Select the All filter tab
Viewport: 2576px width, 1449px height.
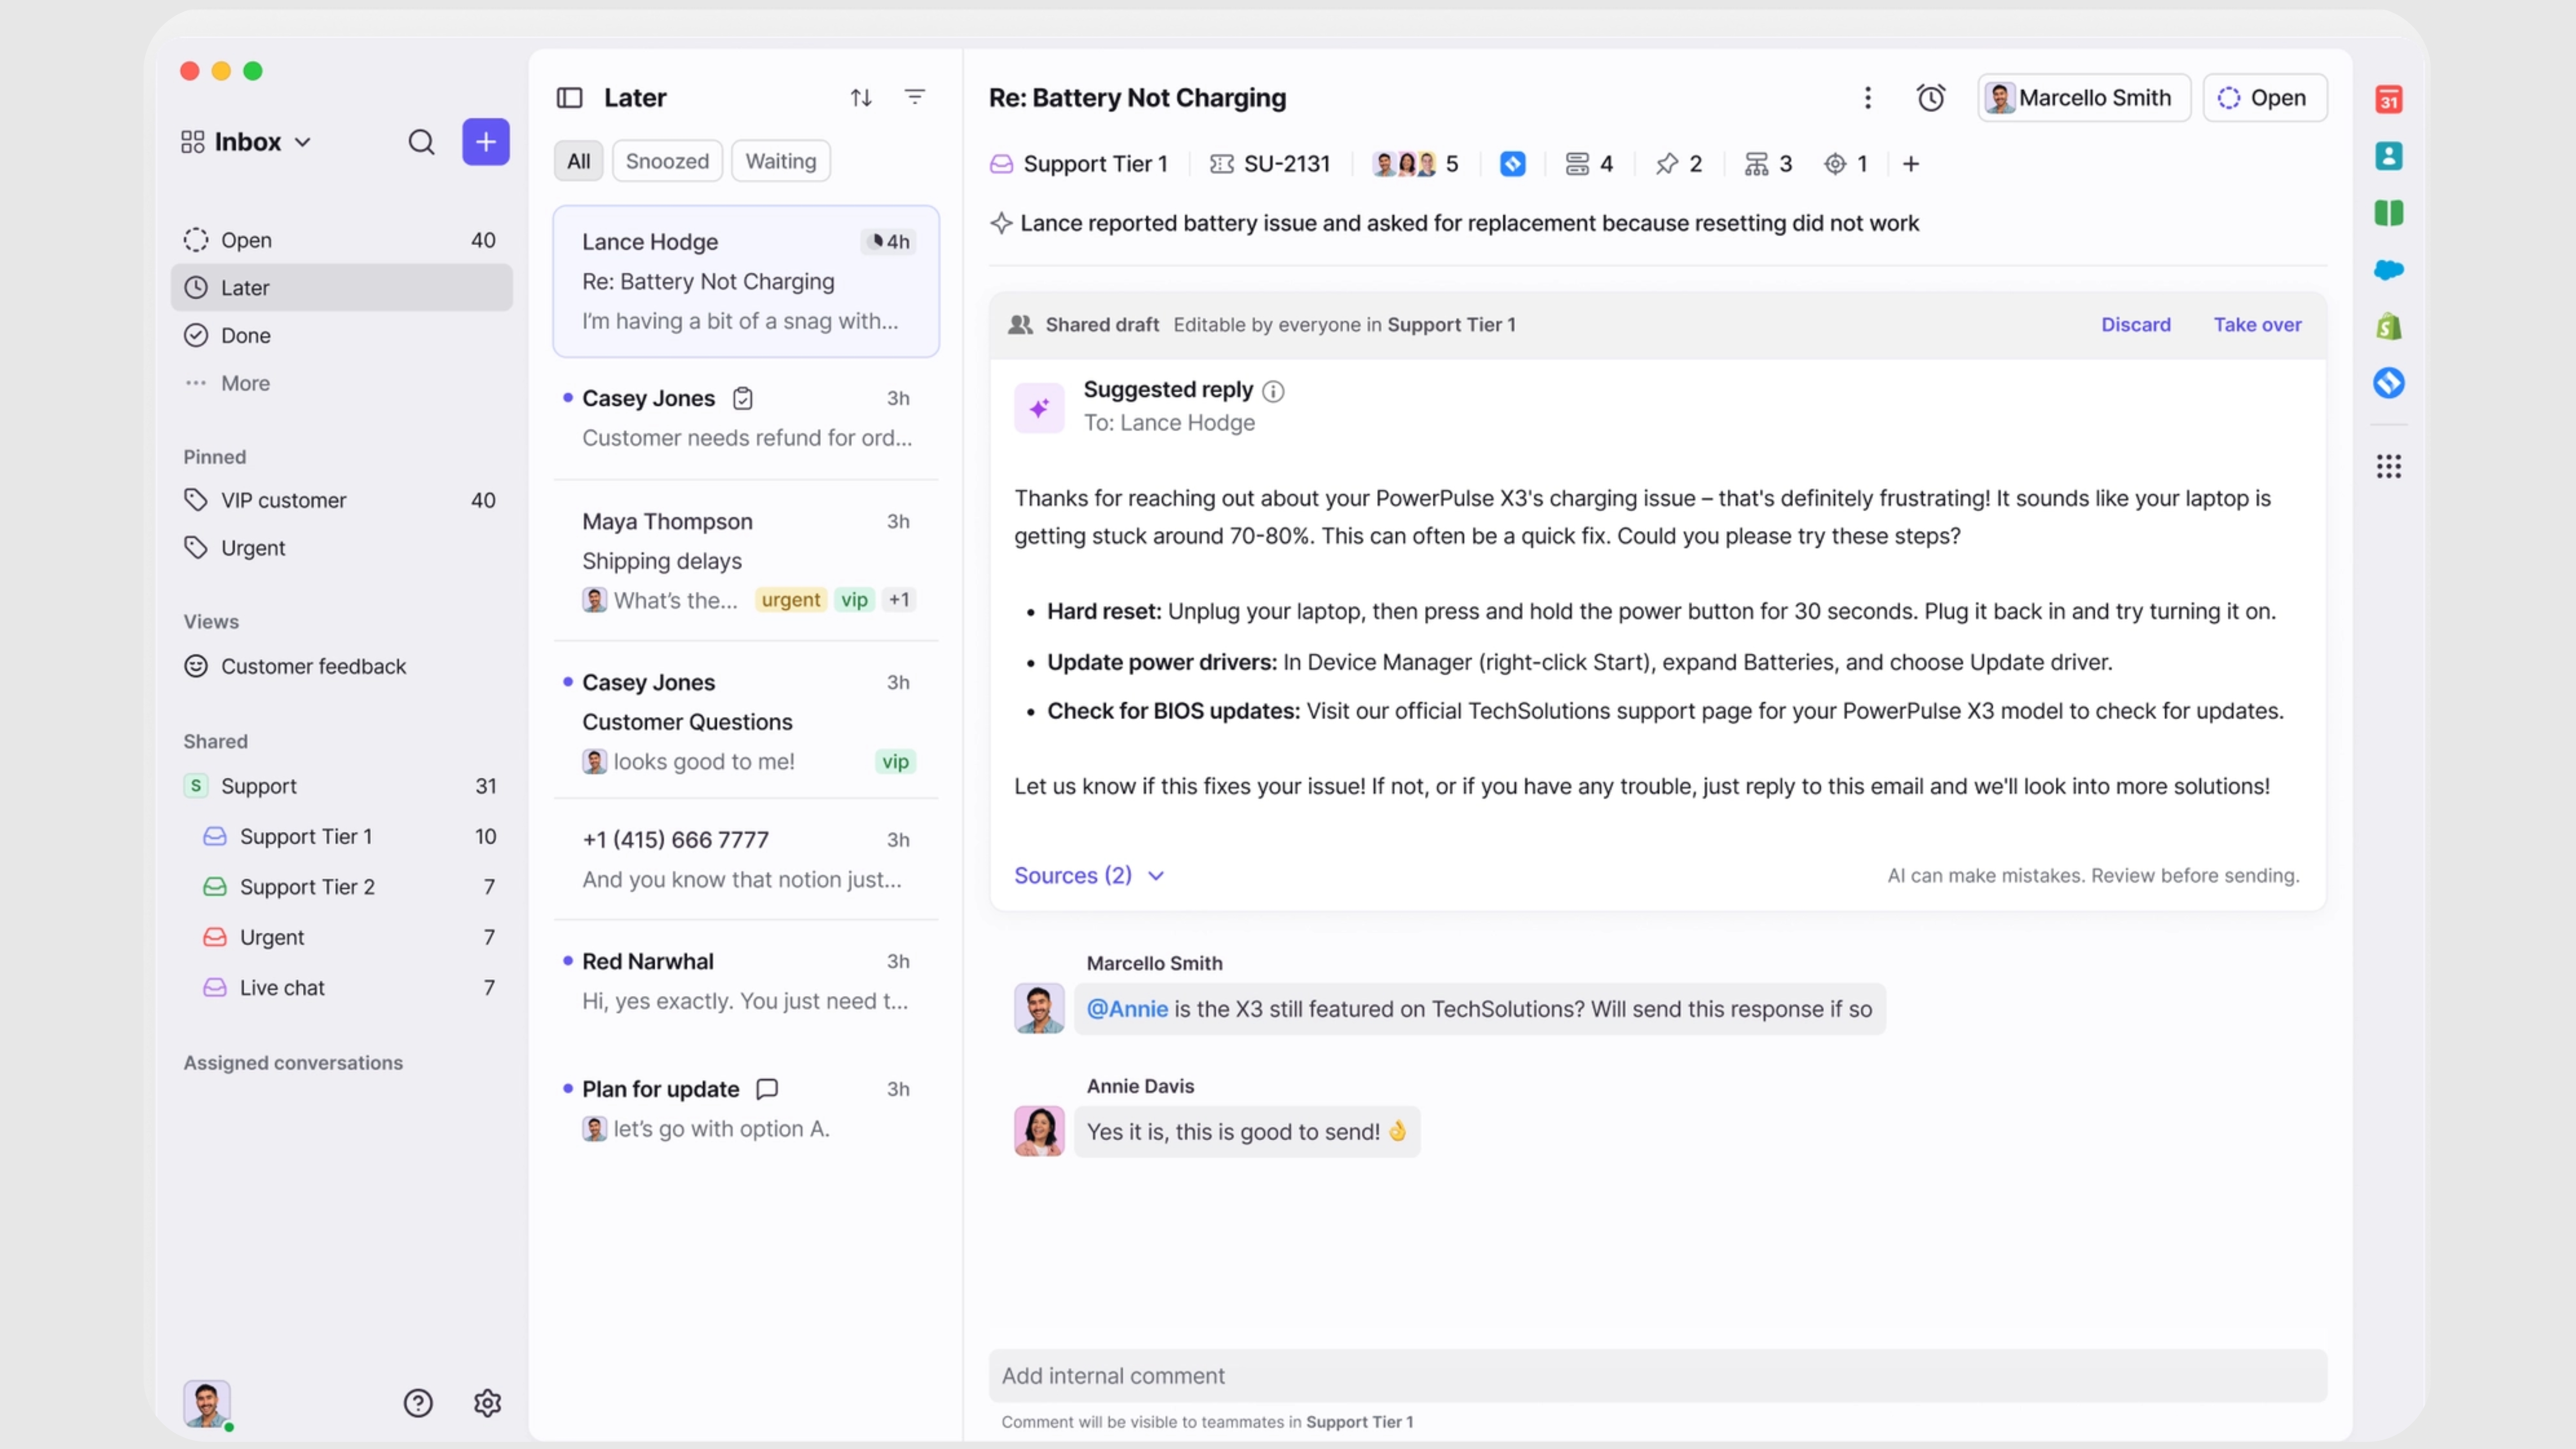(x=578, y=161)
